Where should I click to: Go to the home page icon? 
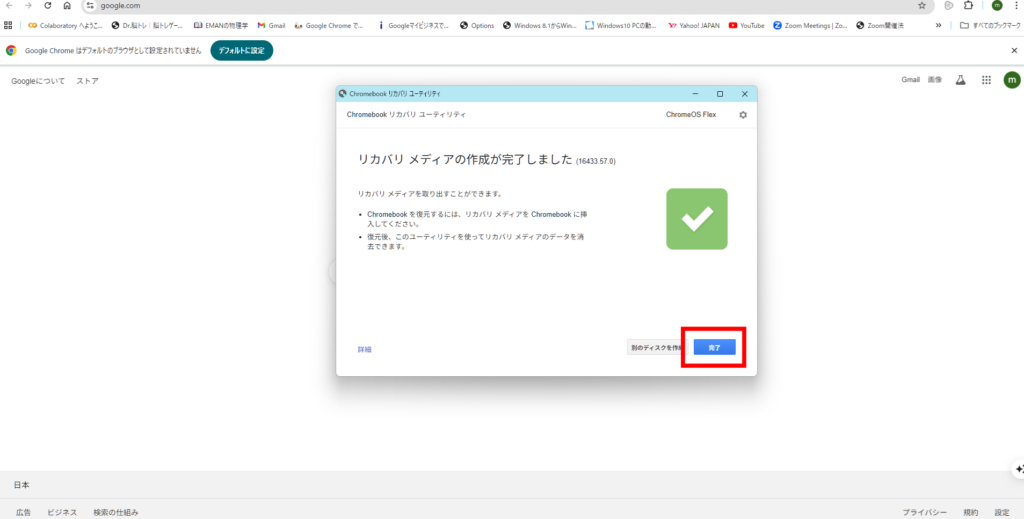67,6
